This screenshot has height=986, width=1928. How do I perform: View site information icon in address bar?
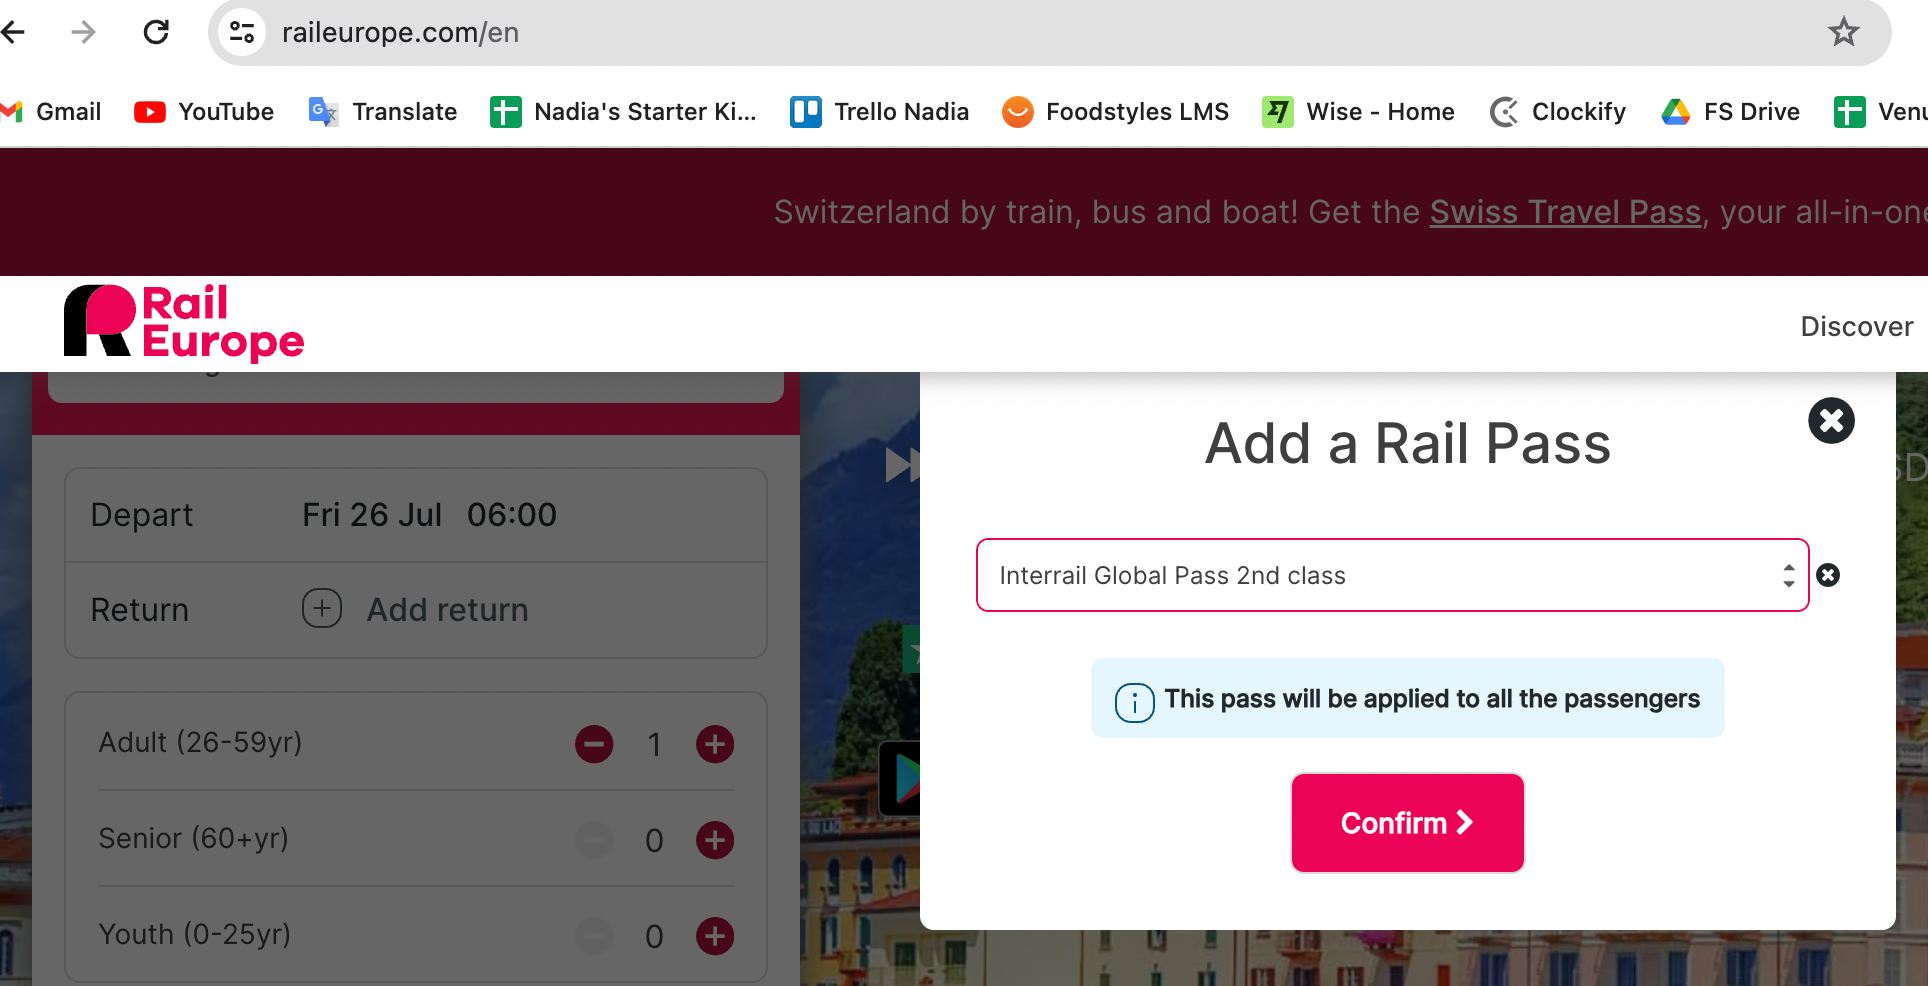point(242,32)
